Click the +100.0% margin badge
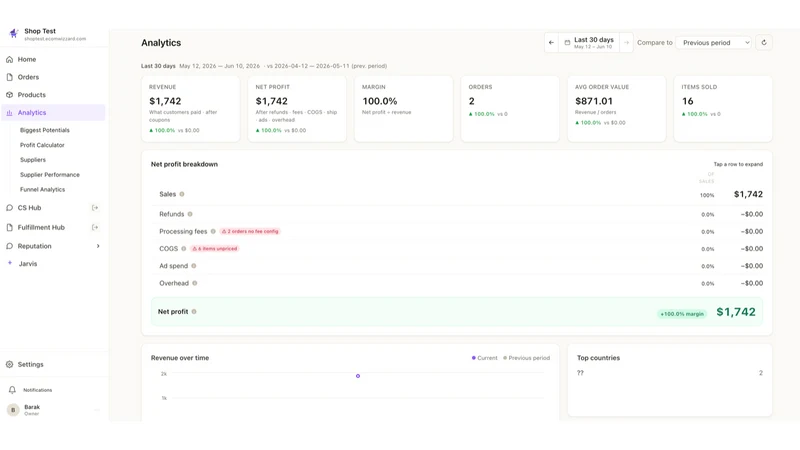Screen dimensions: 800x450 pos(682,314)
